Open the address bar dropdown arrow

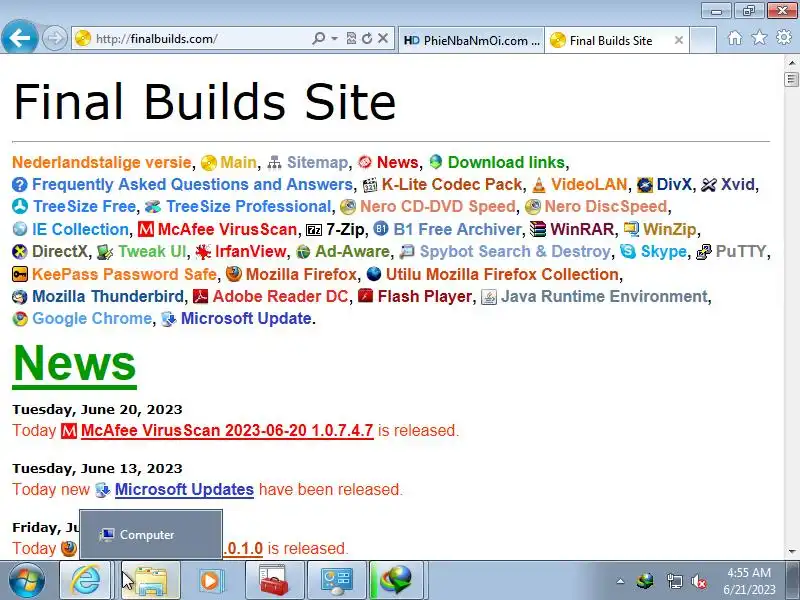point(334,38)
